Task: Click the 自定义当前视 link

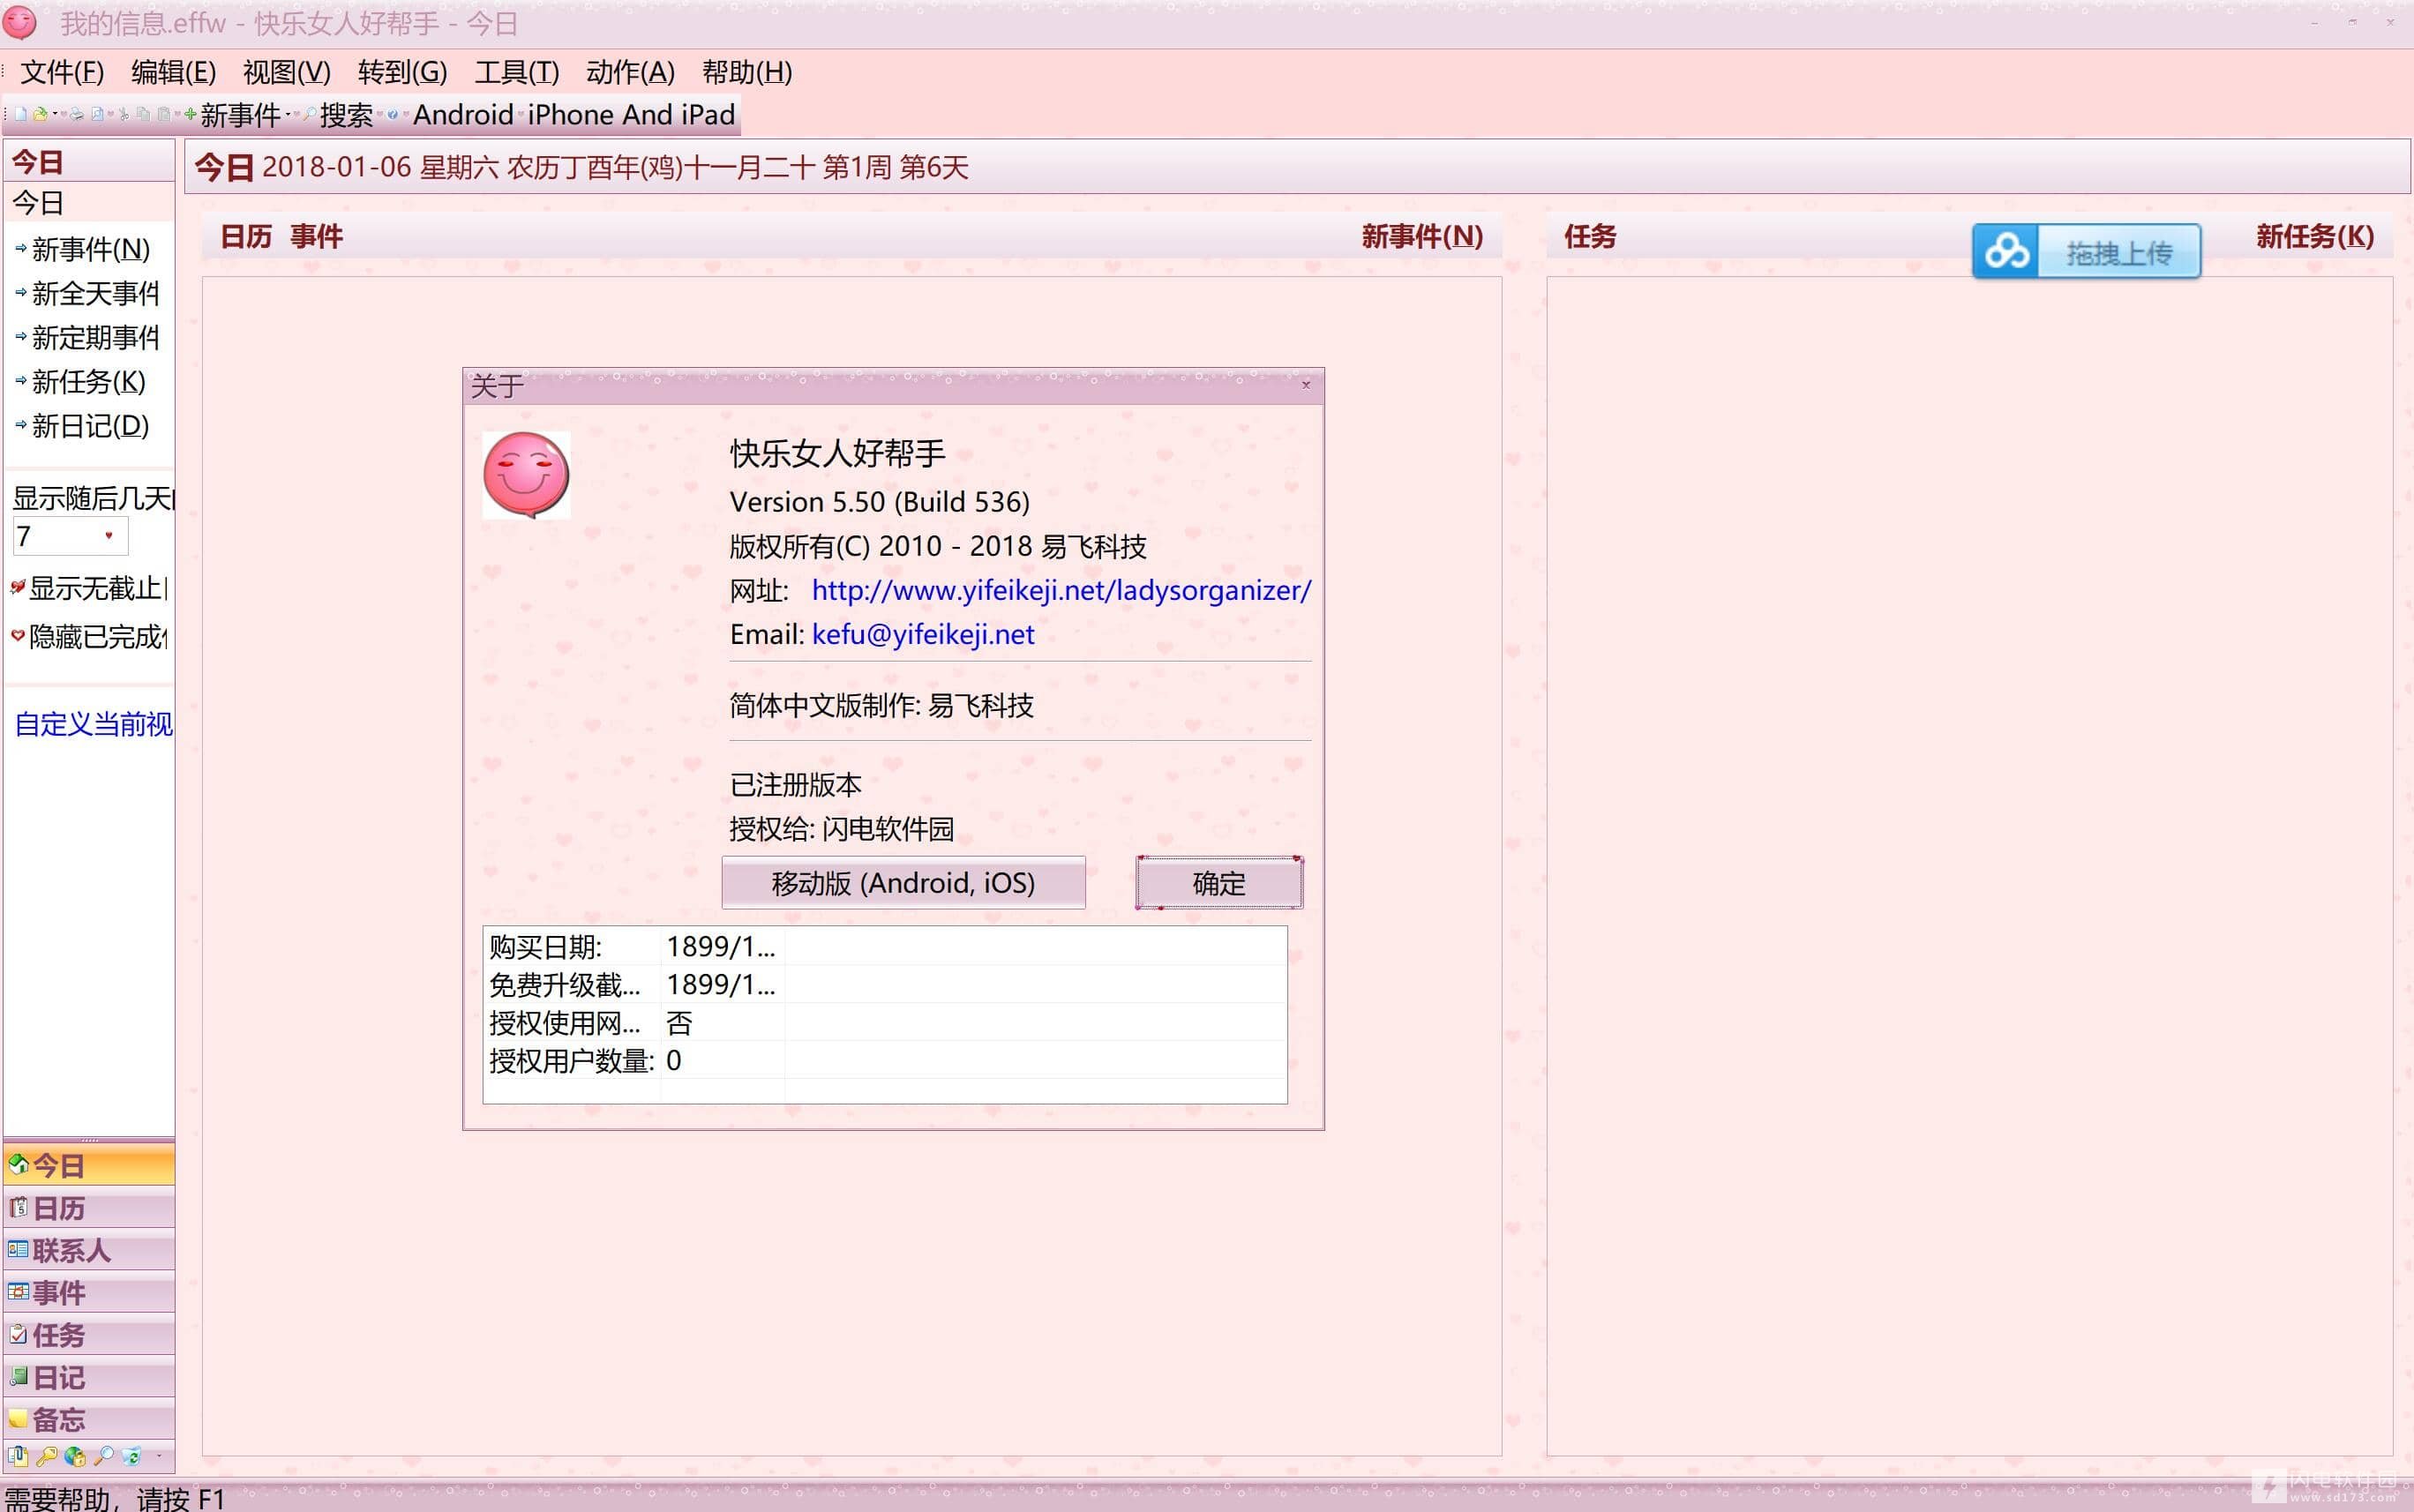Action: 93,724
